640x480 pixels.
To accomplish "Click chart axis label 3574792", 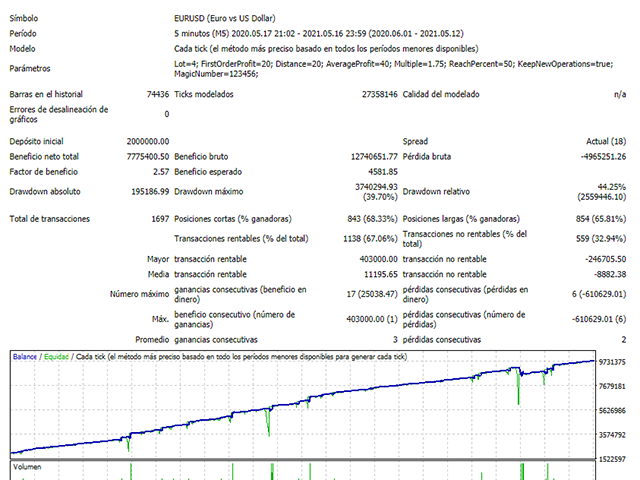I will pyautogui.click(x=612, y=435).
